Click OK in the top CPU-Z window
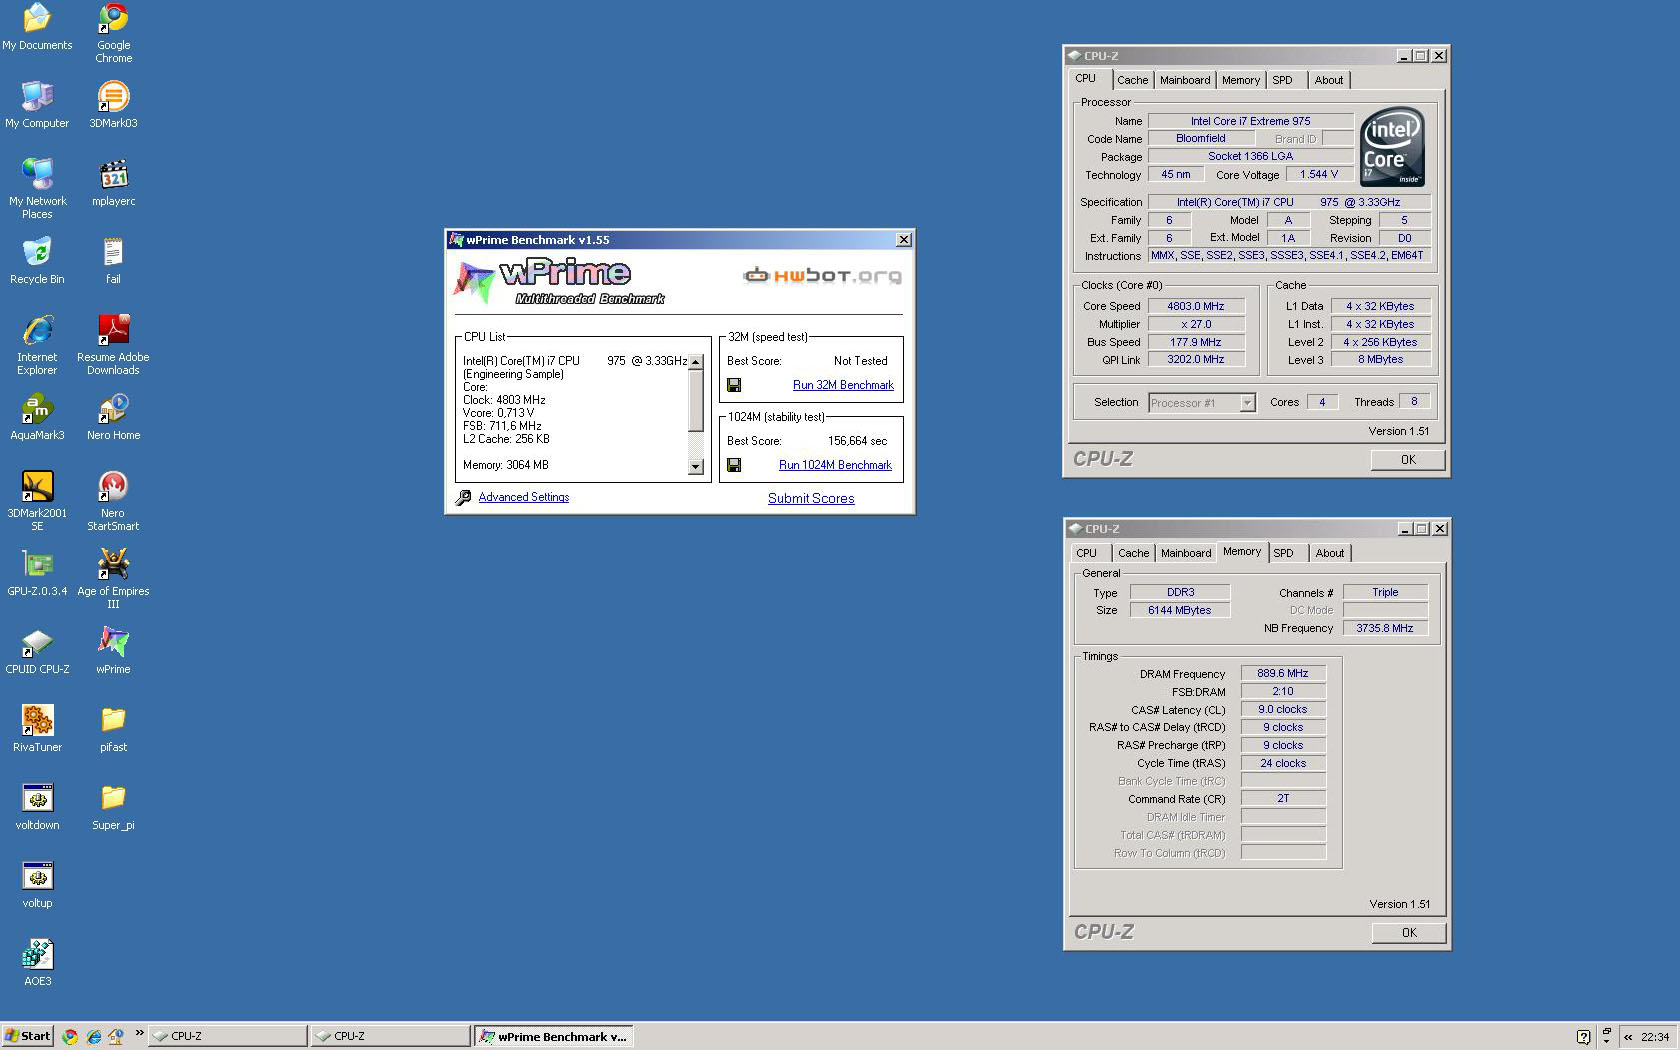 [x=1408, y=460]
